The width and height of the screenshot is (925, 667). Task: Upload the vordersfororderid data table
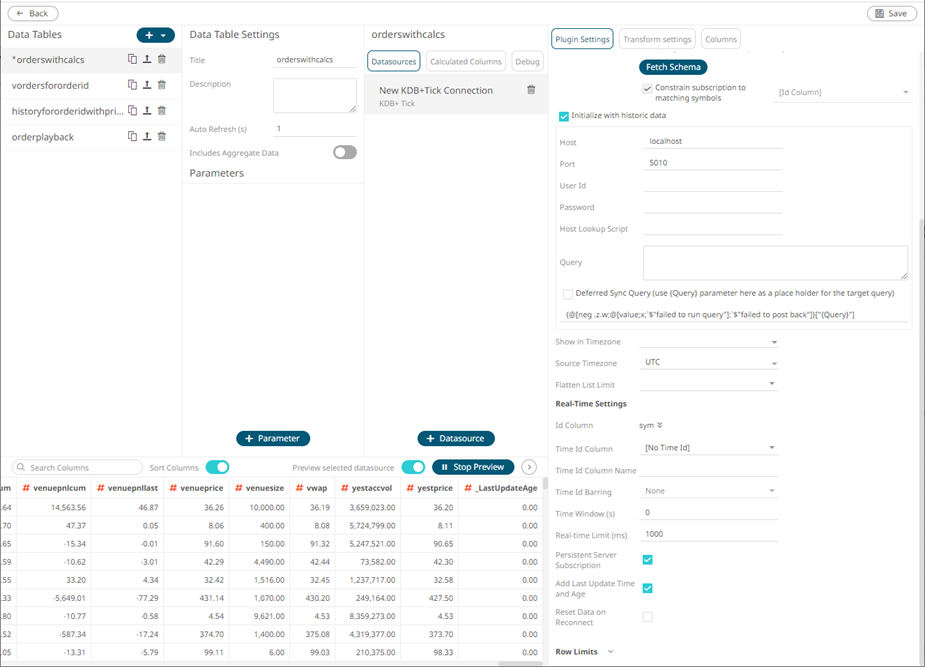[x=147, y=85]
